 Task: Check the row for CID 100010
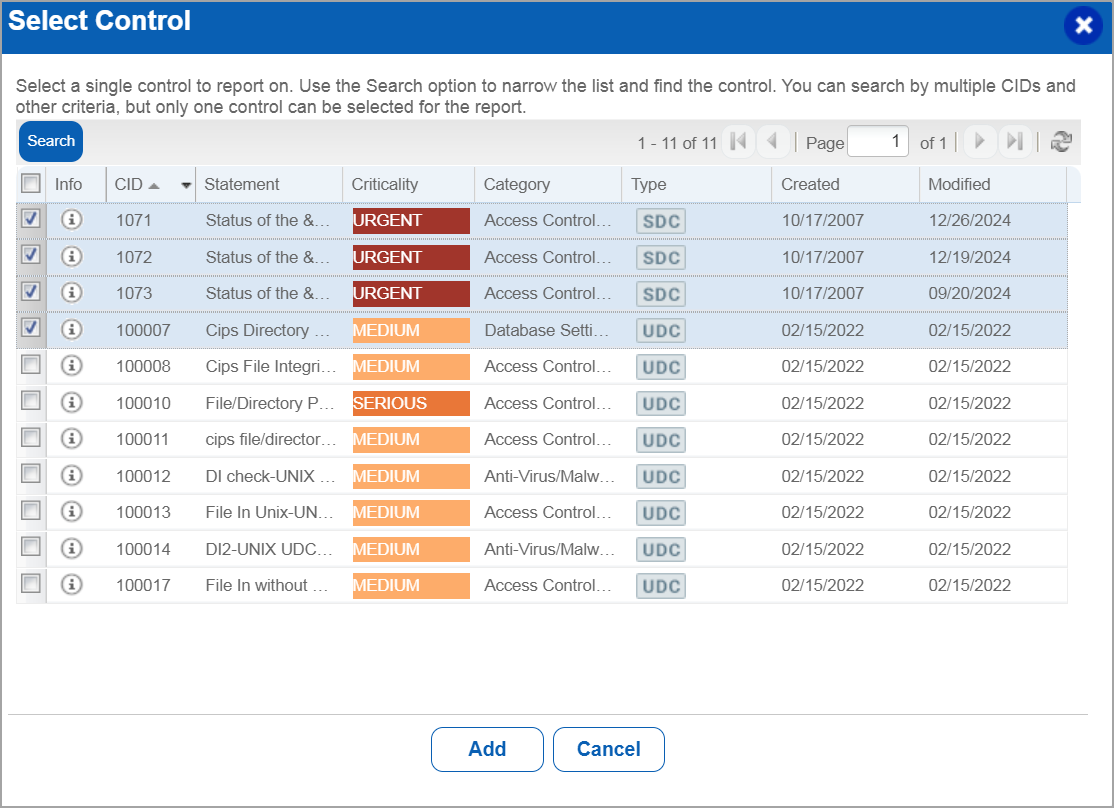(30, 402)
